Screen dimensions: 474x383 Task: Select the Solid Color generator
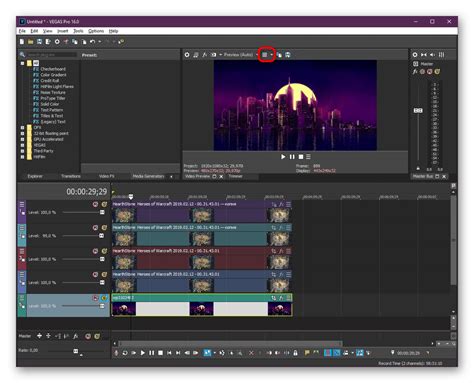[50, 104]
